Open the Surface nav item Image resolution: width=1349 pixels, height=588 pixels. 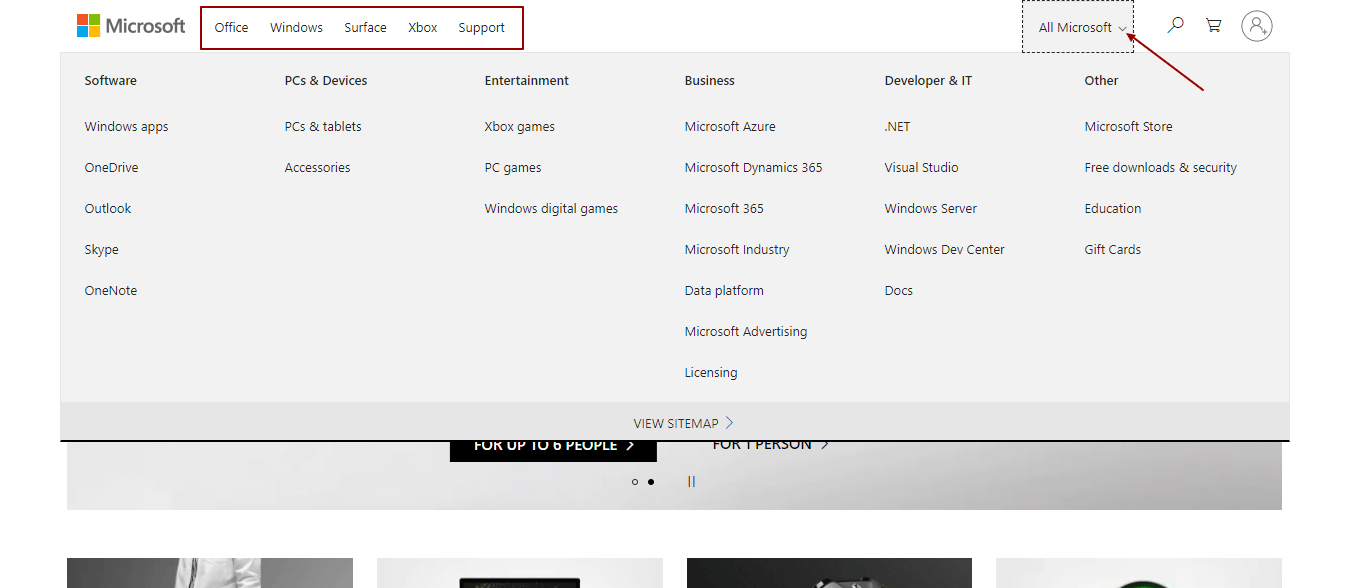coord(365,27)
